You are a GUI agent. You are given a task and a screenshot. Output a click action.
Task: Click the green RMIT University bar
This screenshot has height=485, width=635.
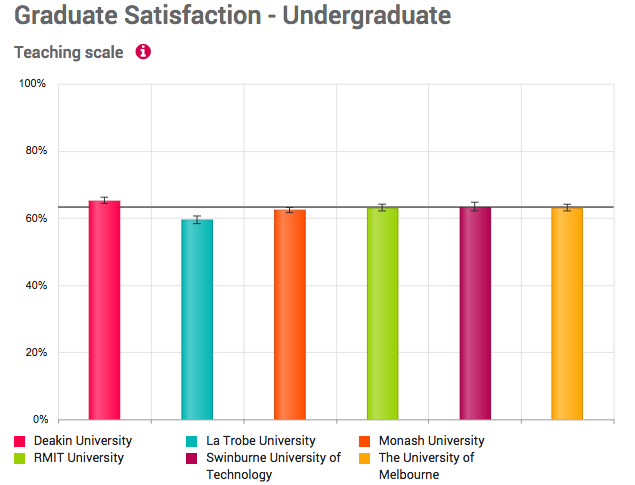pyautogui.click(x=382, y=313)
